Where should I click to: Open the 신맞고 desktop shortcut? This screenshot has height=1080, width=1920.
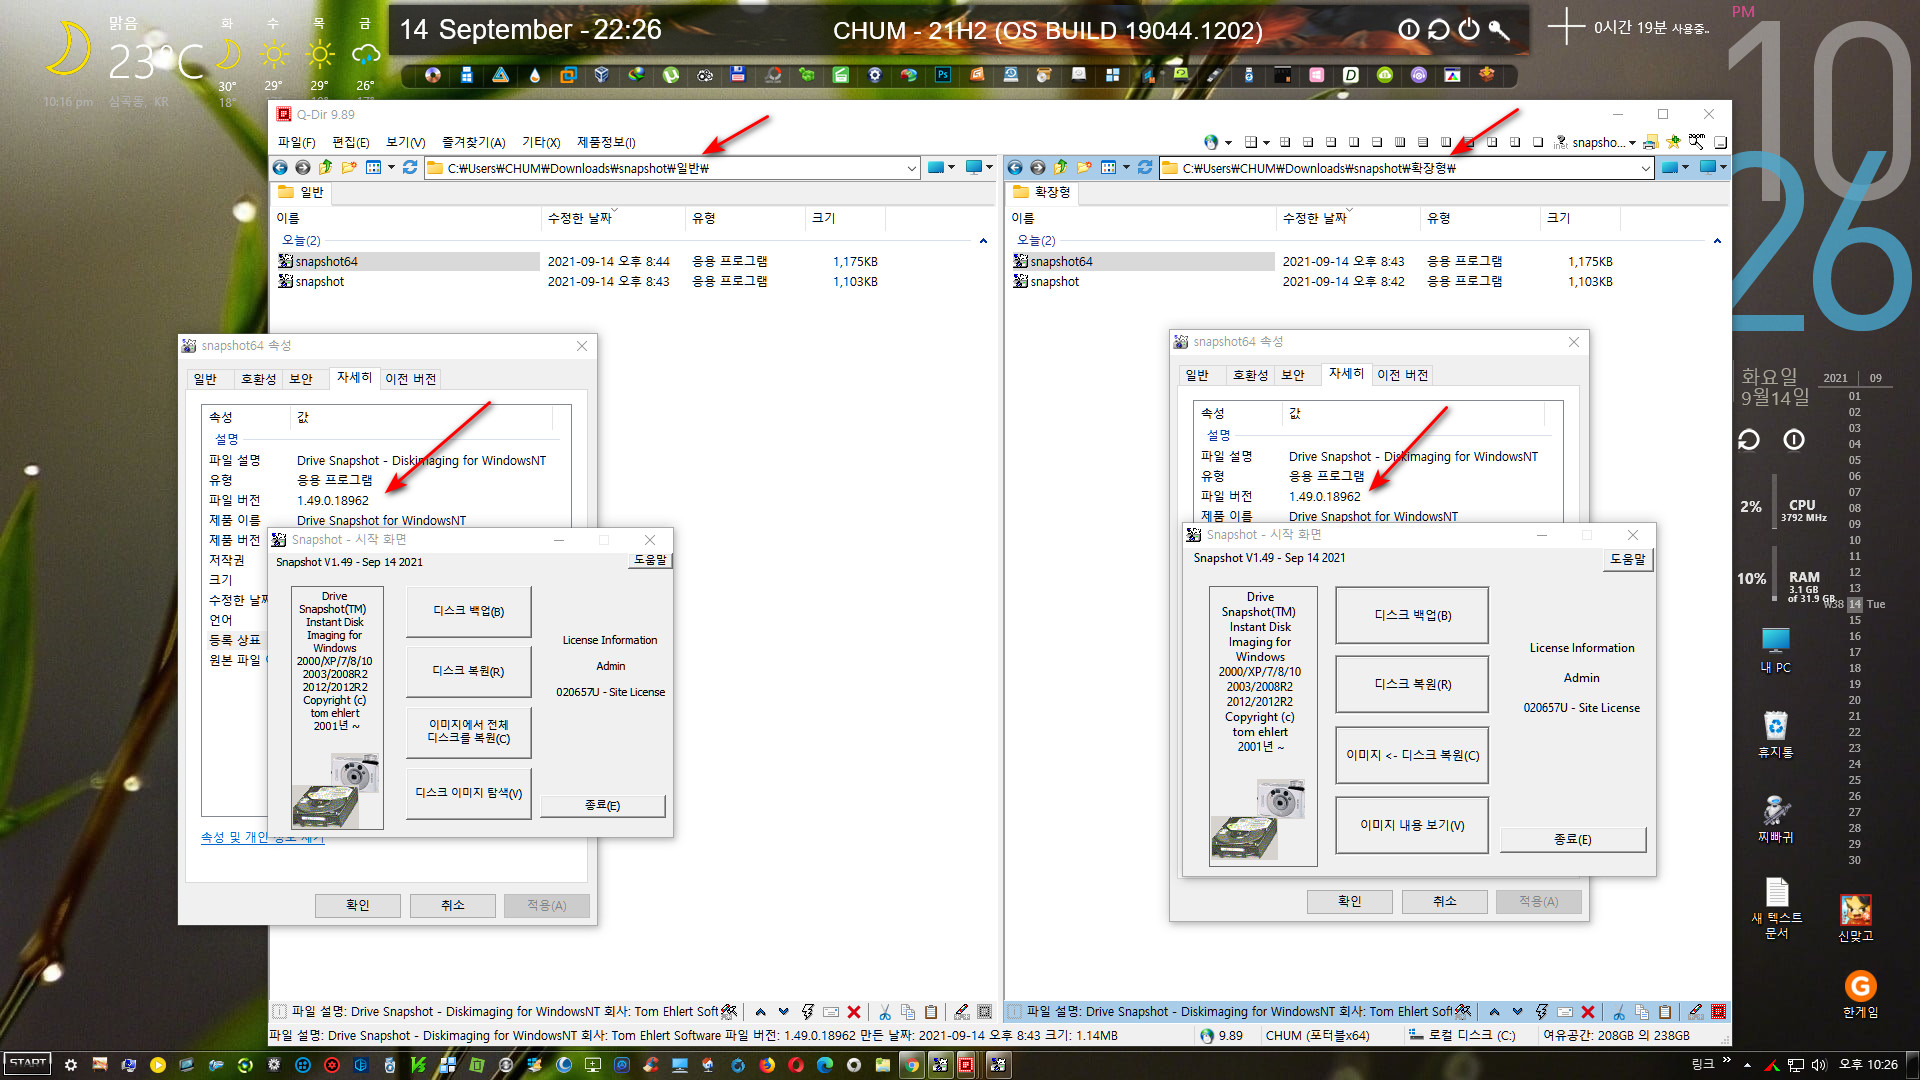coord(1855,918)
